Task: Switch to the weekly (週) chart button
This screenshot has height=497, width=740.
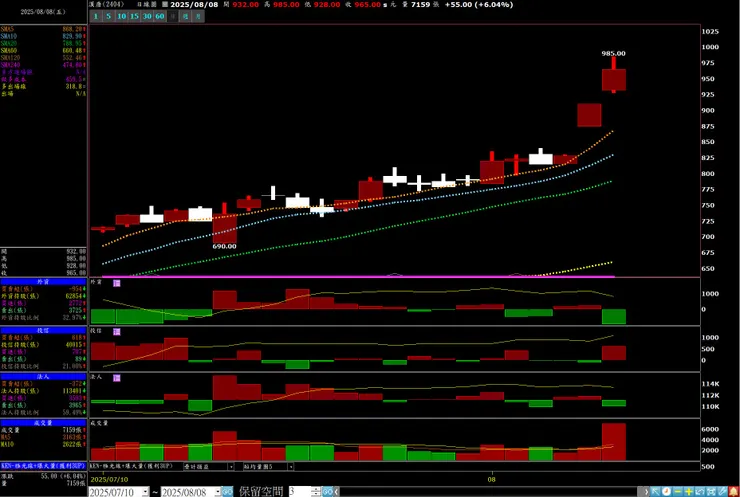Action: pos(185,17)
